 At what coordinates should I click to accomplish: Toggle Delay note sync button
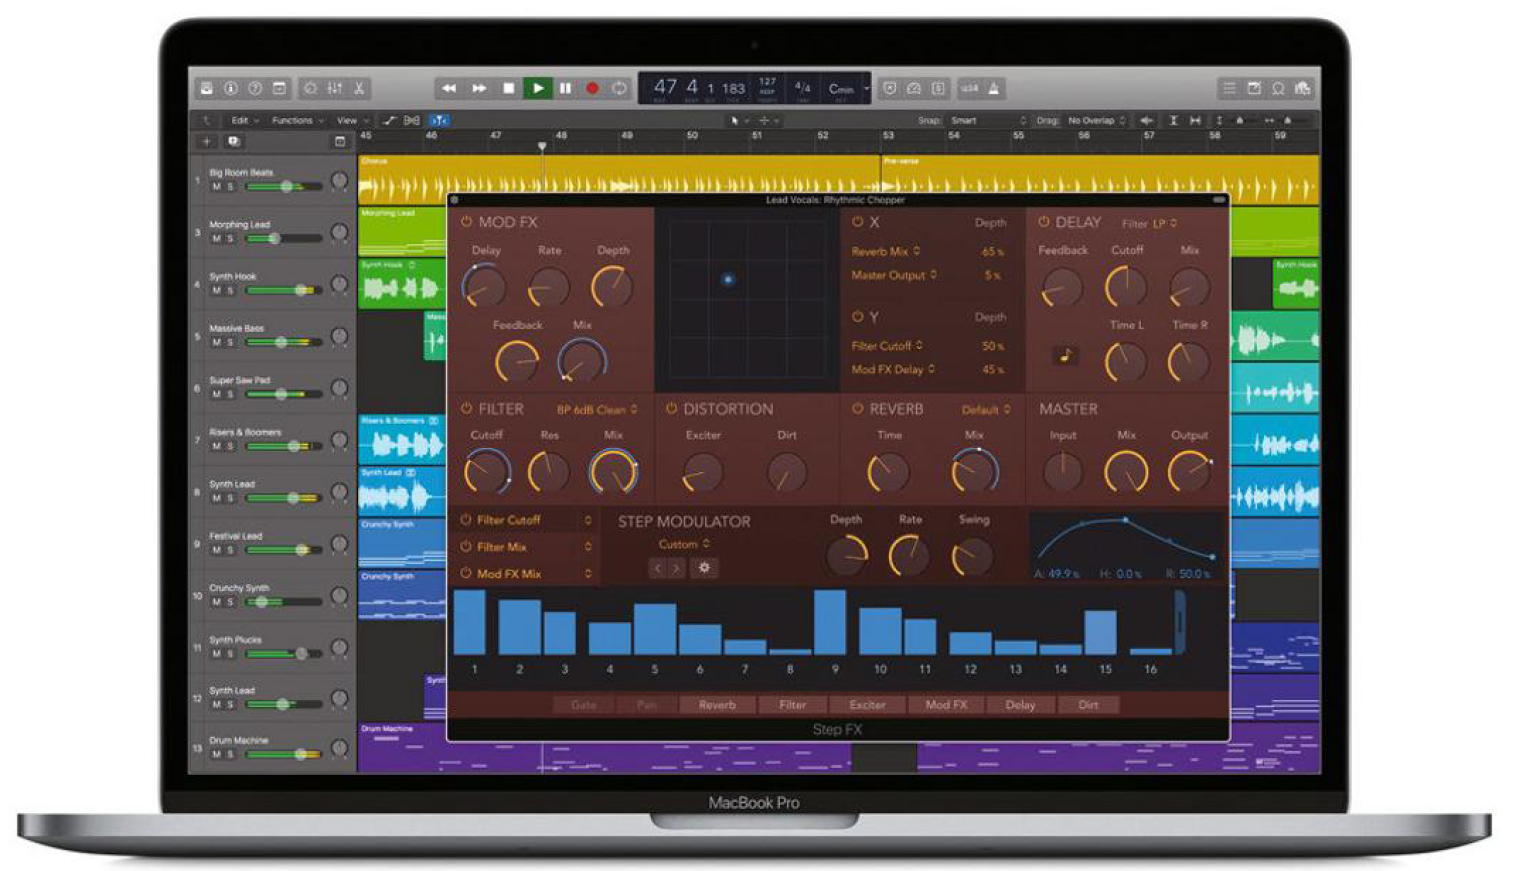1065,355
